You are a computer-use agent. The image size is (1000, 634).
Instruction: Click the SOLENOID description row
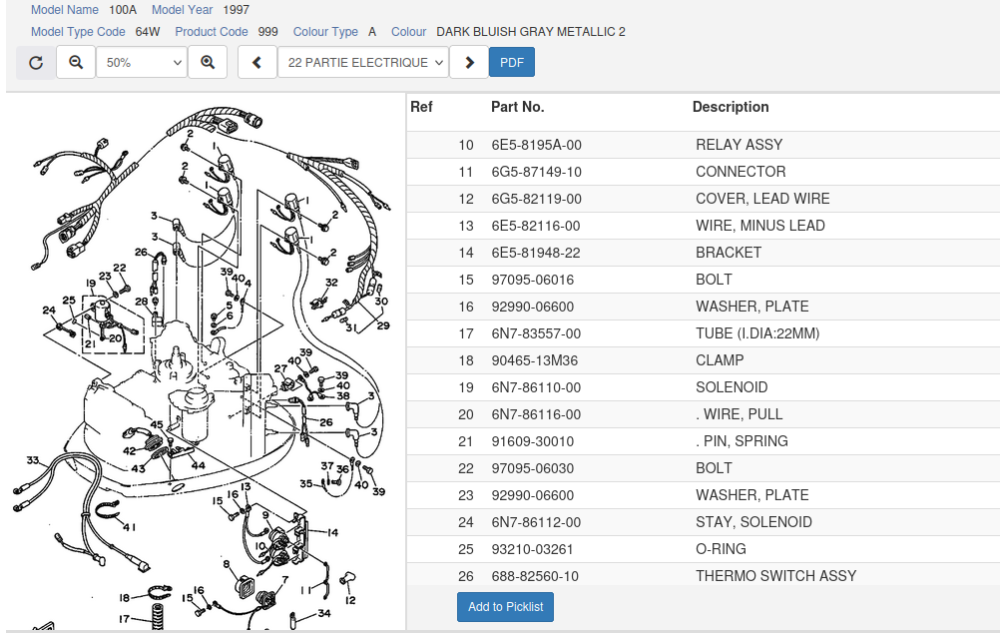(731, 388)
